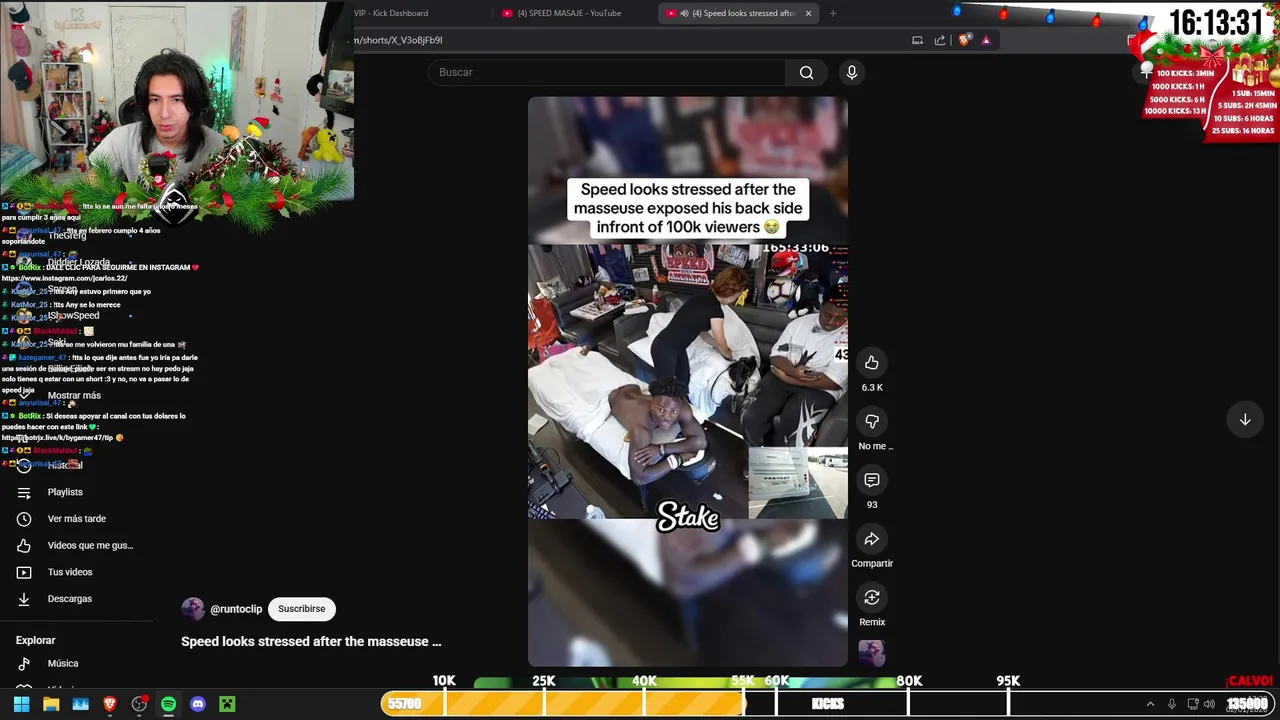
Task: Open a new browser tab
Action: (x=833, y=13)
